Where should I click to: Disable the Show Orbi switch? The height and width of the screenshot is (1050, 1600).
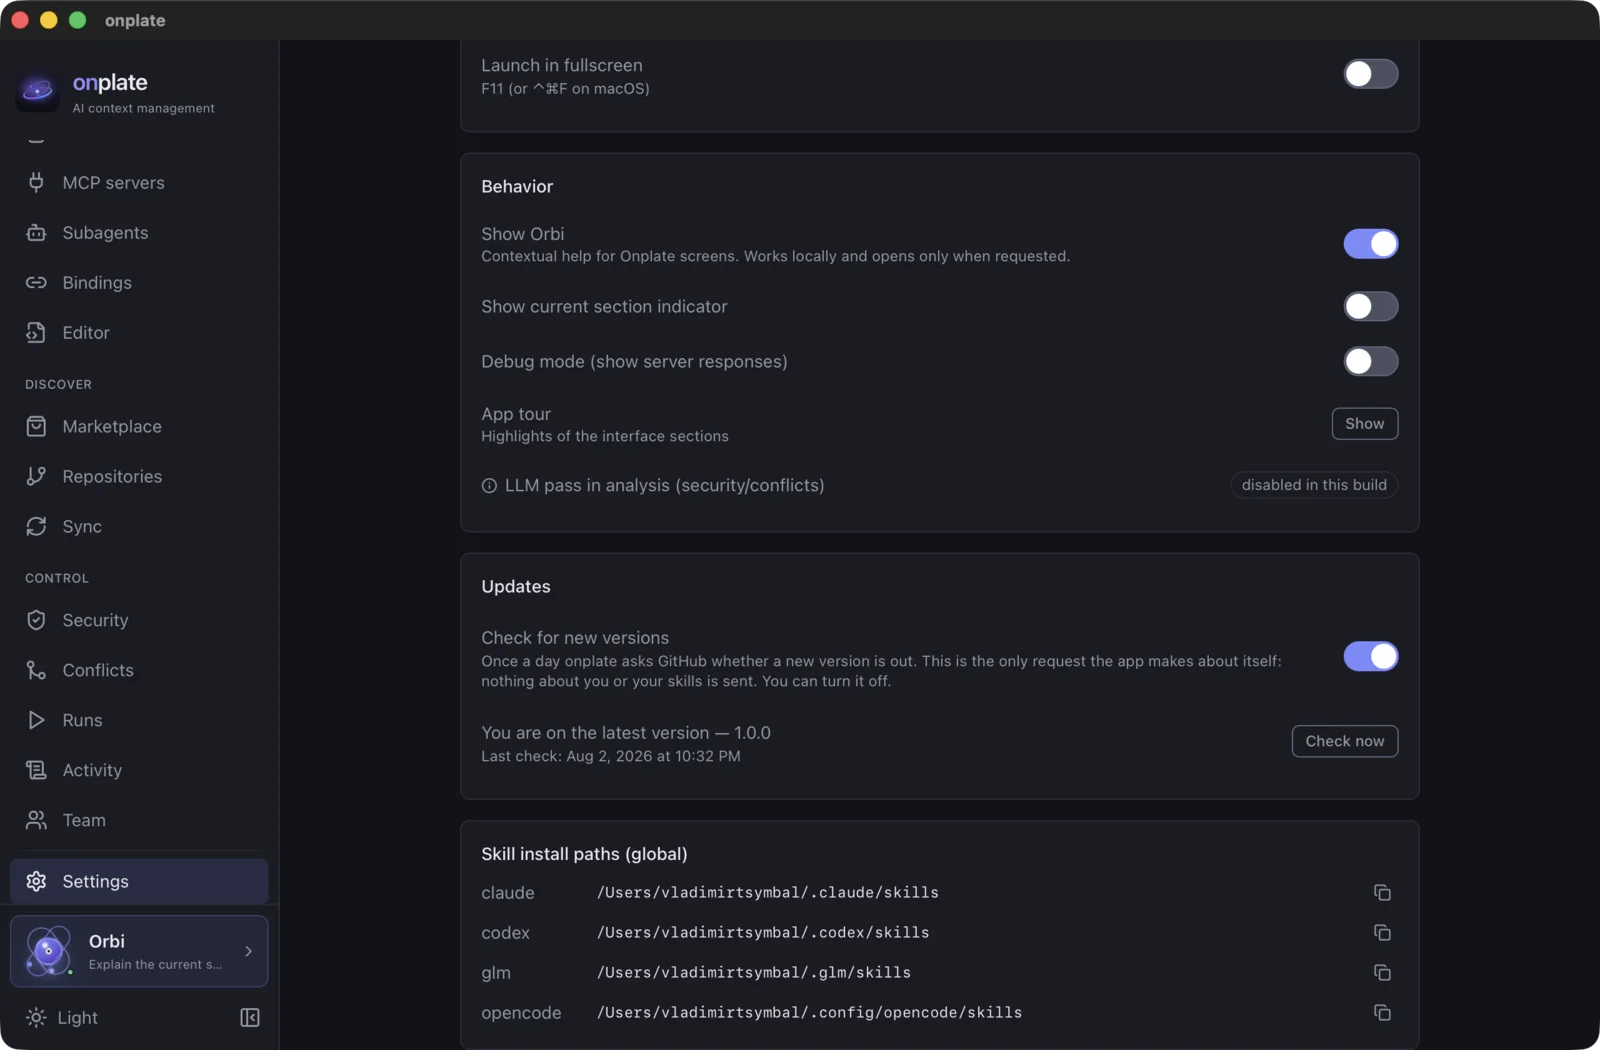[1371, 244]
